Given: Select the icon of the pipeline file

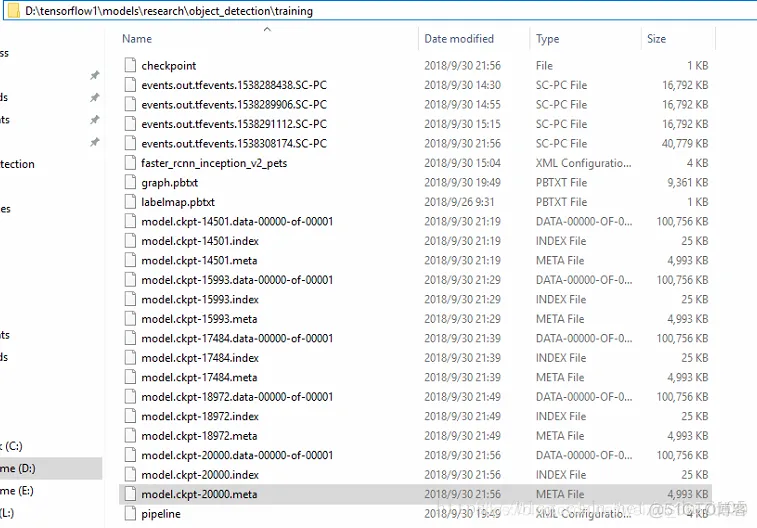Looking at the screenshot, I should point(130,514).
